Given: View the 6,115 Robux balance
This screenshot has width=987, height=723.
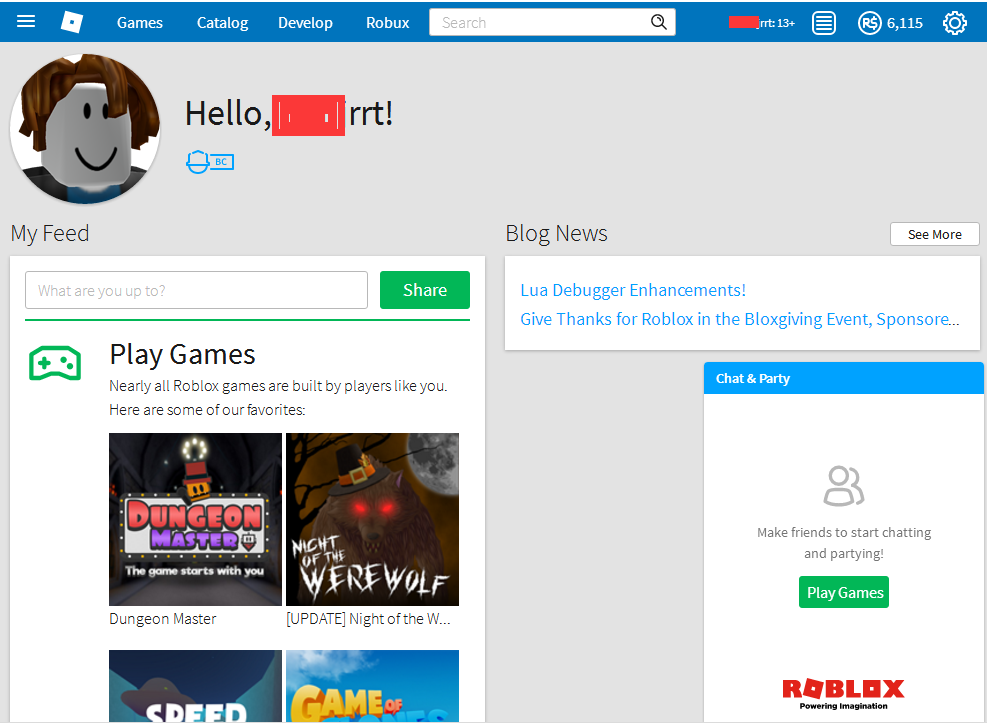Looking at the screenshot, I should pos(905,23).
